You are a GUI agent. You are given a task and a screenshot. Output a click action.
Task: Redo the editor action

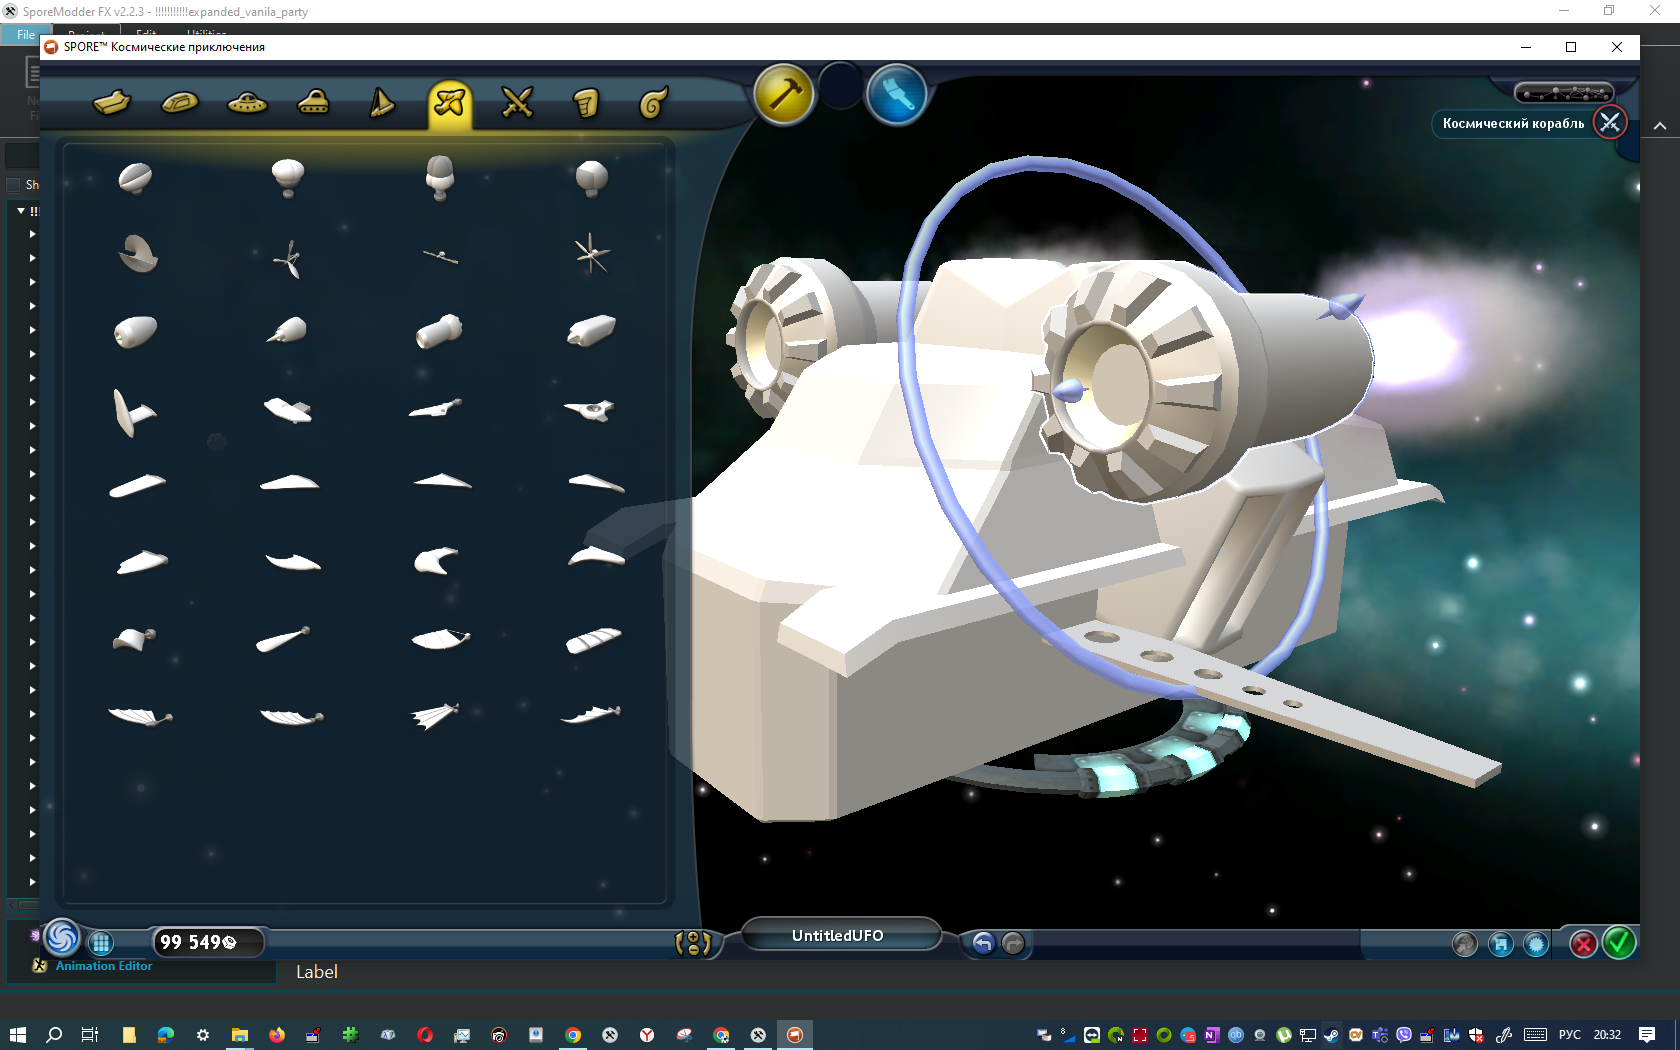pyautogui.click(x=1013, y=943)
